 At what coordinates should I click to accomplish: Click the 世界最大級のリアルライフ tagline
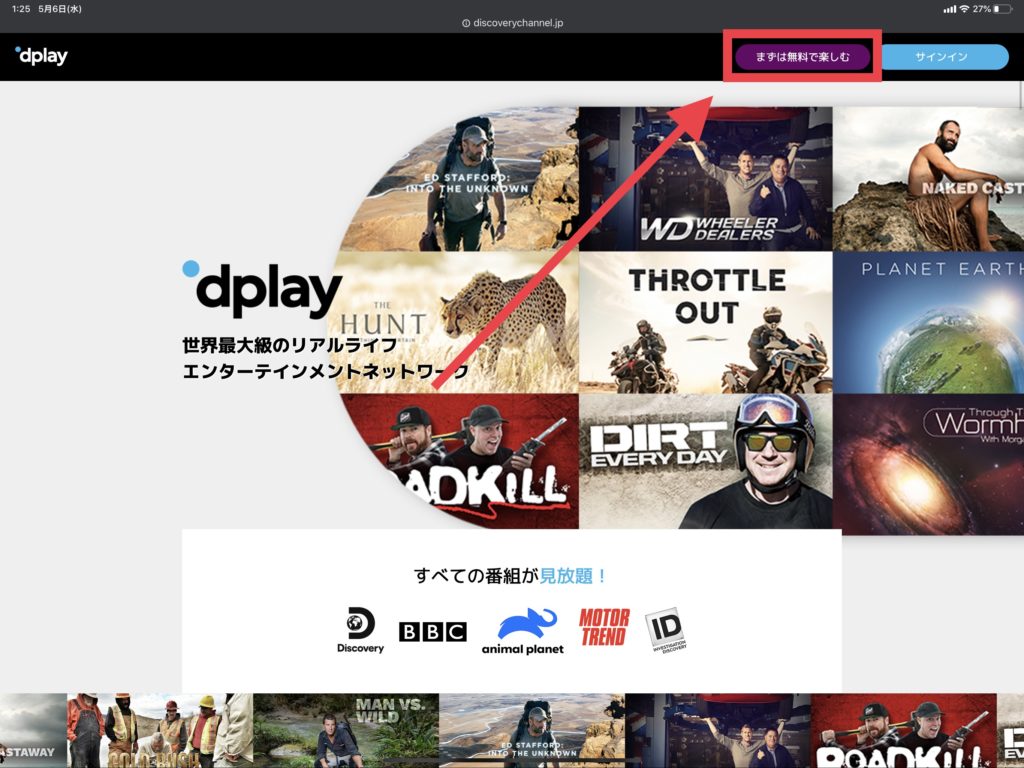coord(290,345)
